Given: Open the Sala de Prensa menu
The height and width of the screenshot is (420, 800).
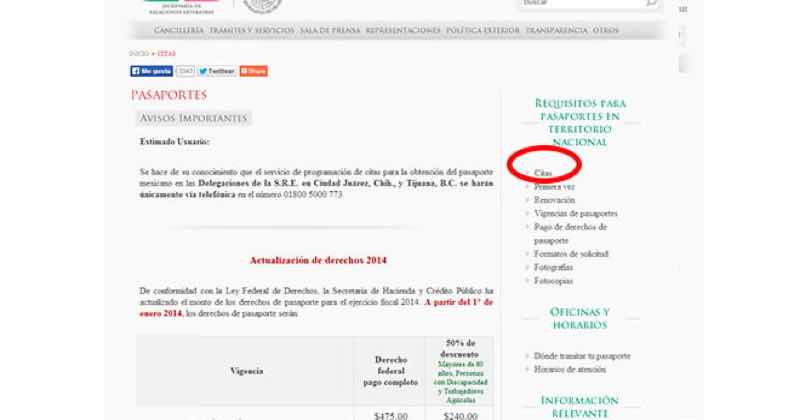Looking at the screenshot, I should point(329,31).
